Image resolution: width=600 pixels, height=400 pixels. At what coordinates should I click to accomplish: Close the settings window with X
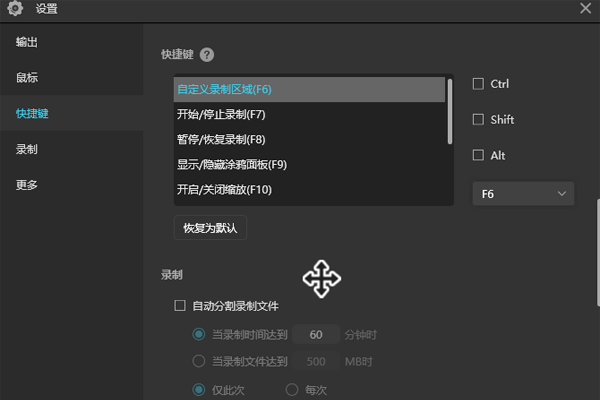[586, 8]
